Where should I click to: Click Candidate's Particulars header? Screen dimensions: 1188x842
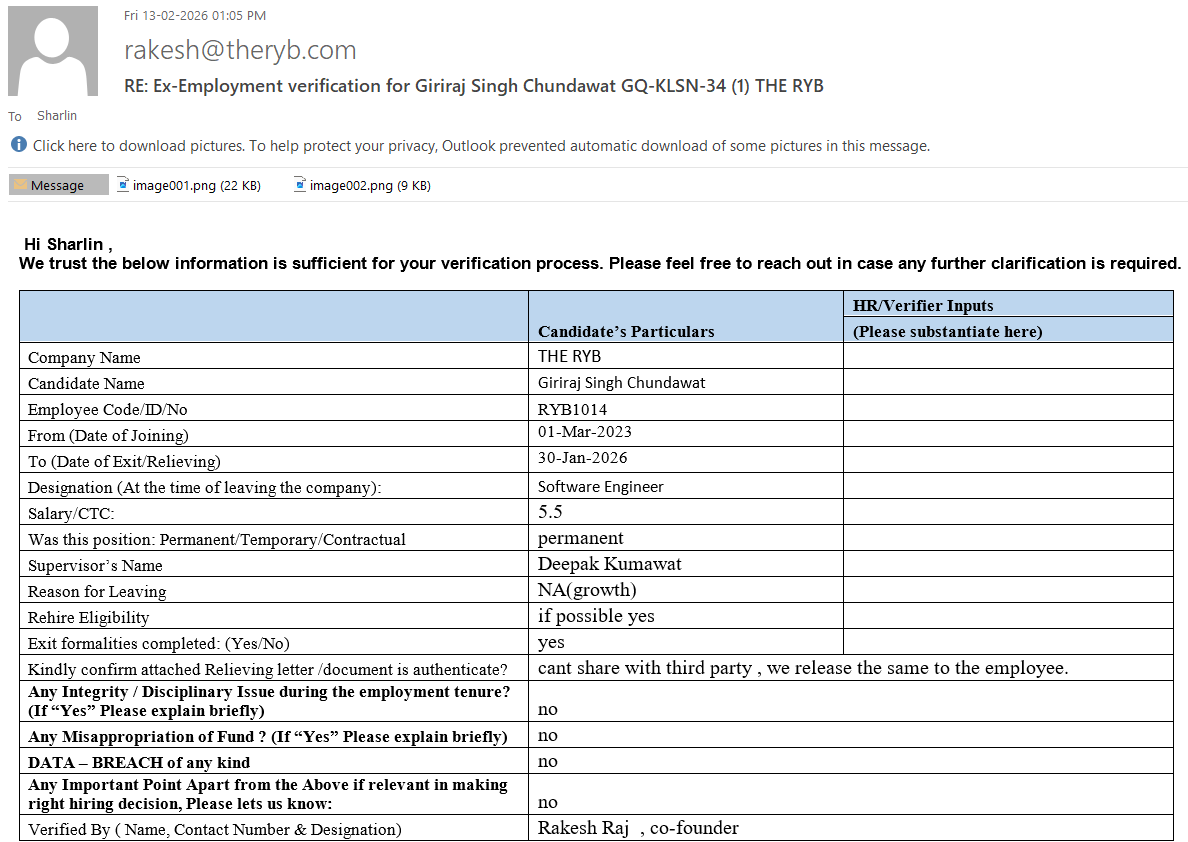(626, 331)
